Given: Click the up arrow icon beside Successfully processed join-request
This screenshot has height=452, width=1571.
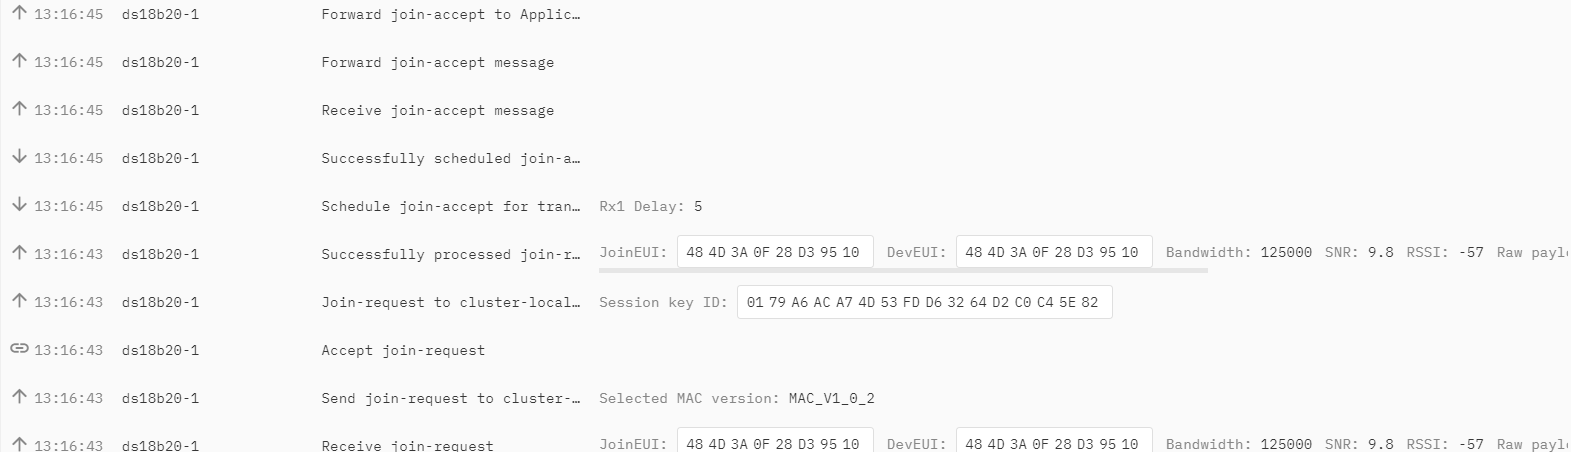Looking at the screenshot, I should (x=19, y=253).
